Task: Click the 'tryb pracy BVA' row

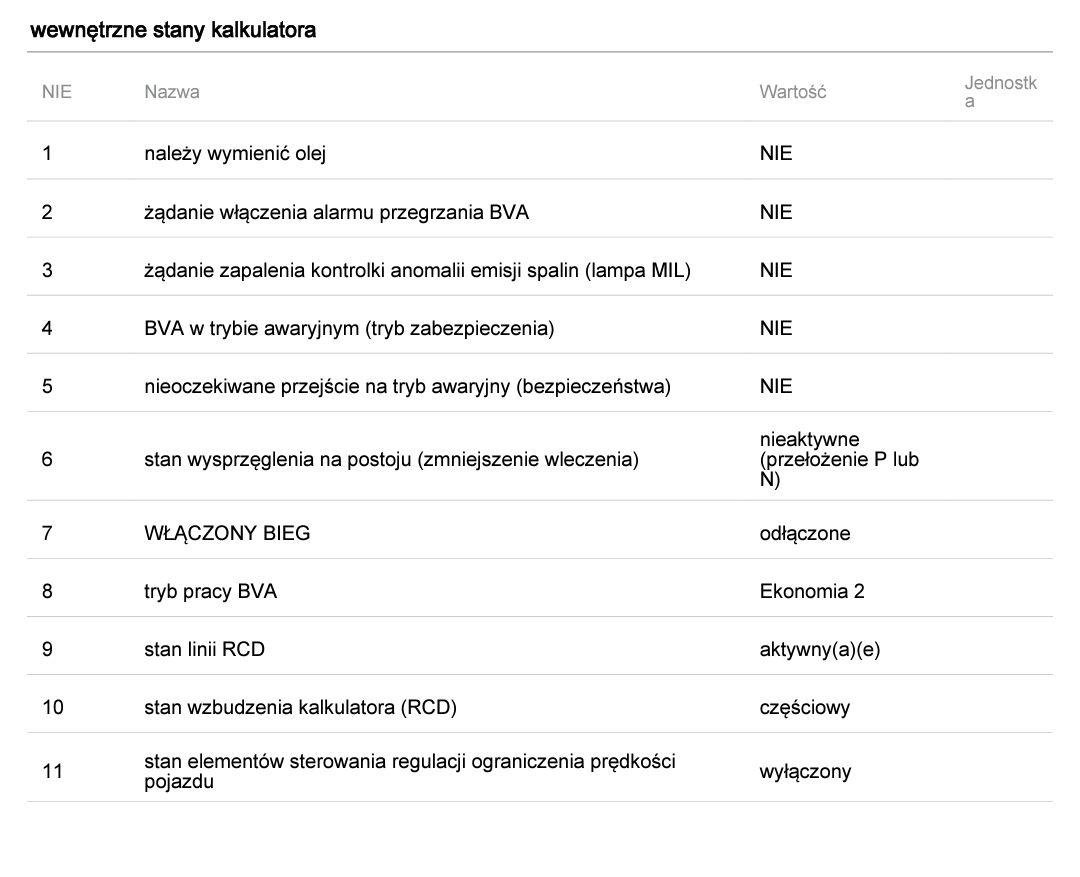Action: click(210, 591)
